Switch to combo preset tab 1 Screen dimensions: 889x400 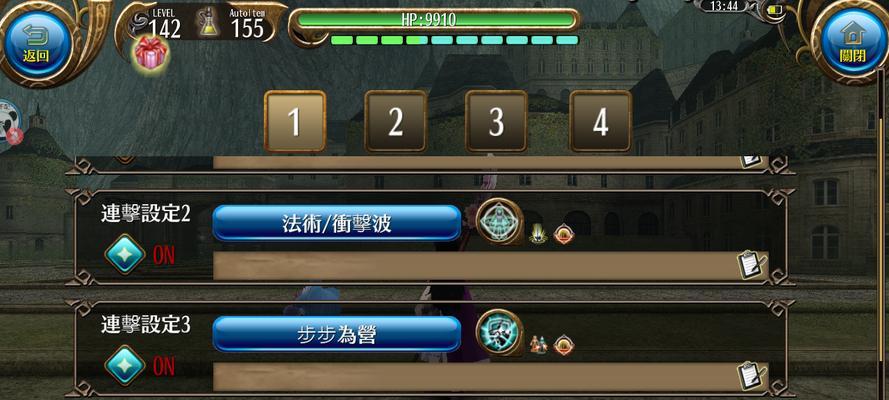[x=295, y=122]
